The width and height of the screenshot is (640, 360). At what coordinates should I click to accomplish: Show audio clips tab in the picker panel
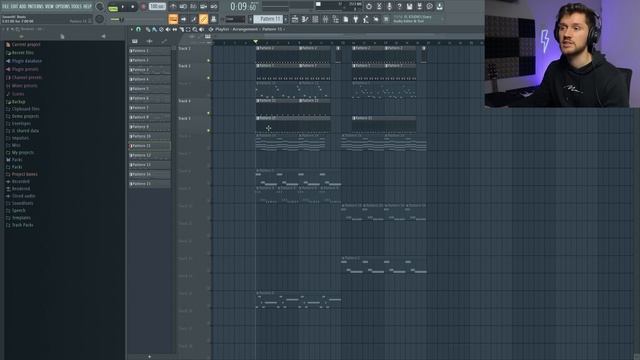pos(149,41)
